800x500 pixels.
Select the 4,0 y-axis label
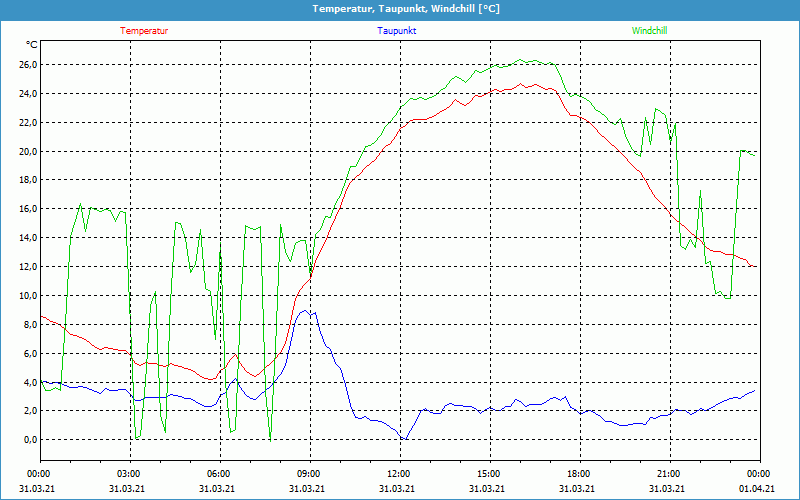coord(29,383)
